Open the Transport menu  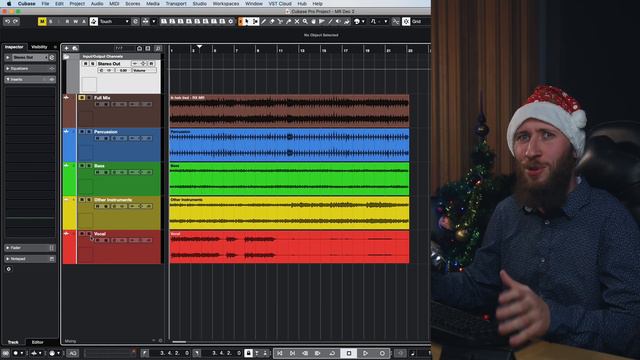[x=176, y=3]
